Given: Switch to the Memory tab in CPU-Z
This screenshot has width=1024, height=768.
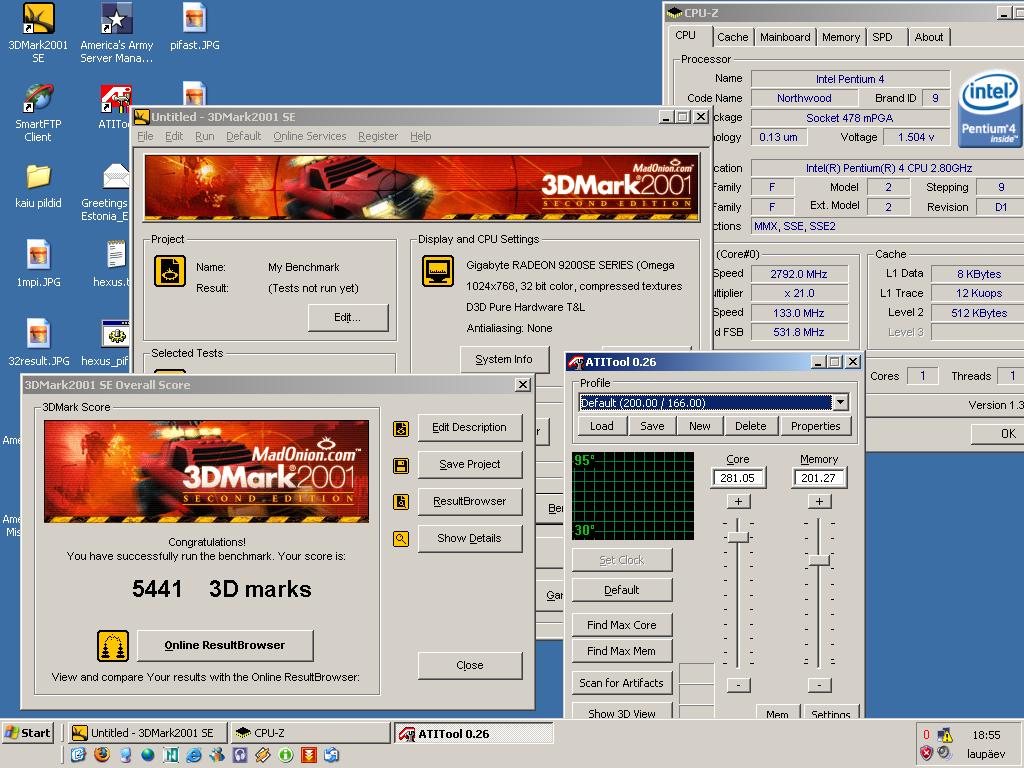Looking at the screenshot, I should (841, 37).
